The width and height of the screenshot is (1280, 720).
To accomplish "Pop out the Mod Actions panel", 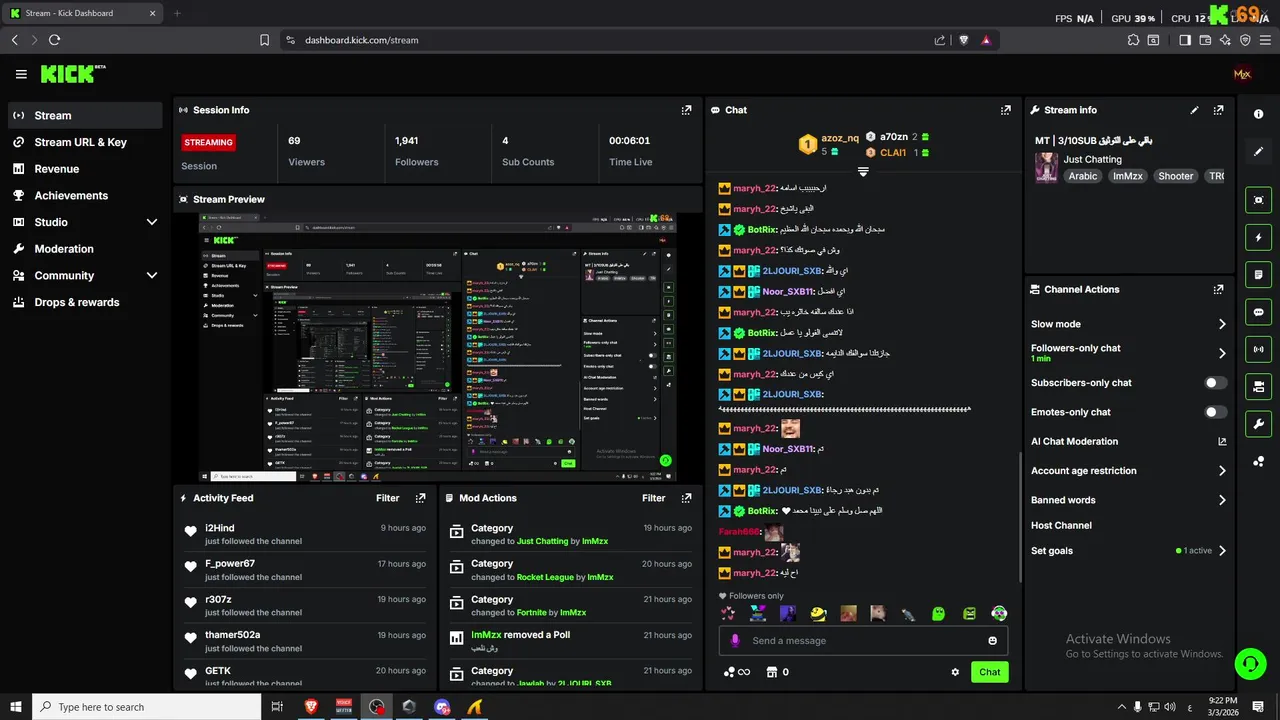I will tap(686, 498).
